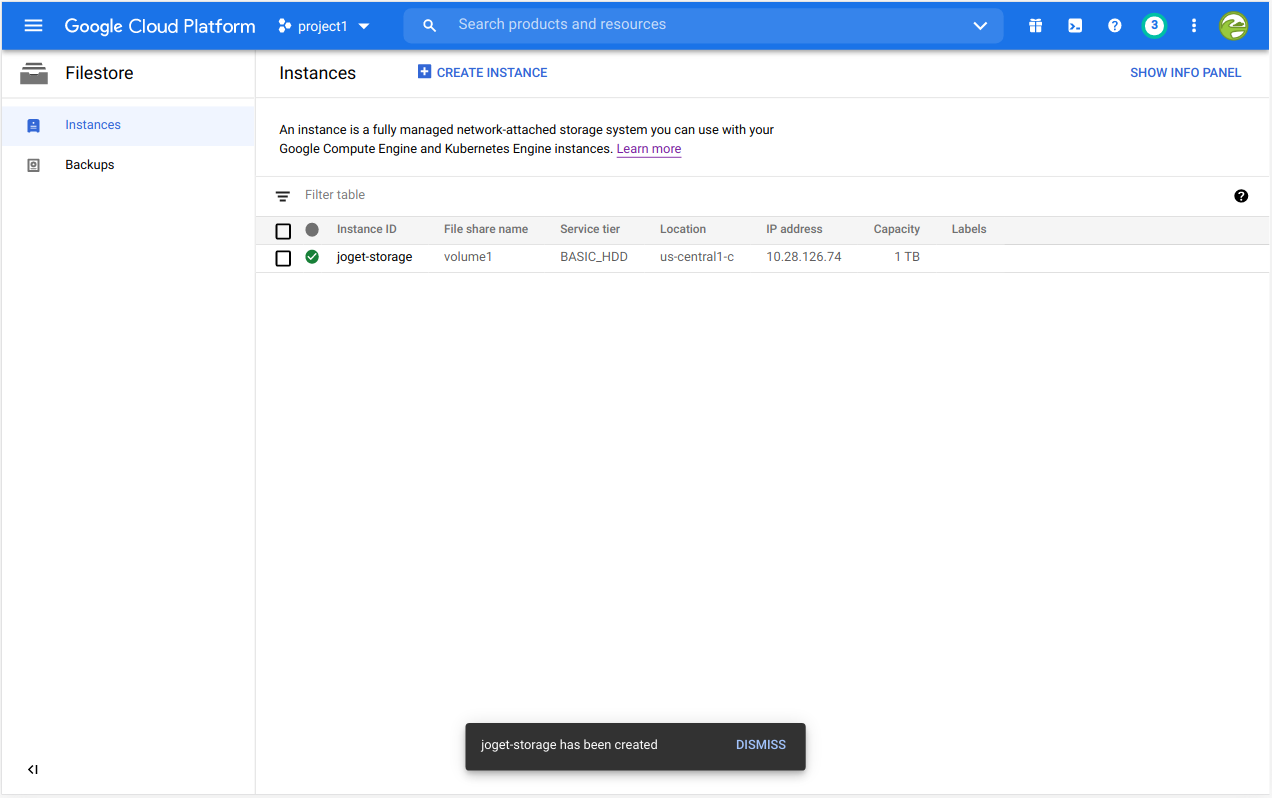Click the user account avatar
The image size is (1272, 798).
point(1233,26)
